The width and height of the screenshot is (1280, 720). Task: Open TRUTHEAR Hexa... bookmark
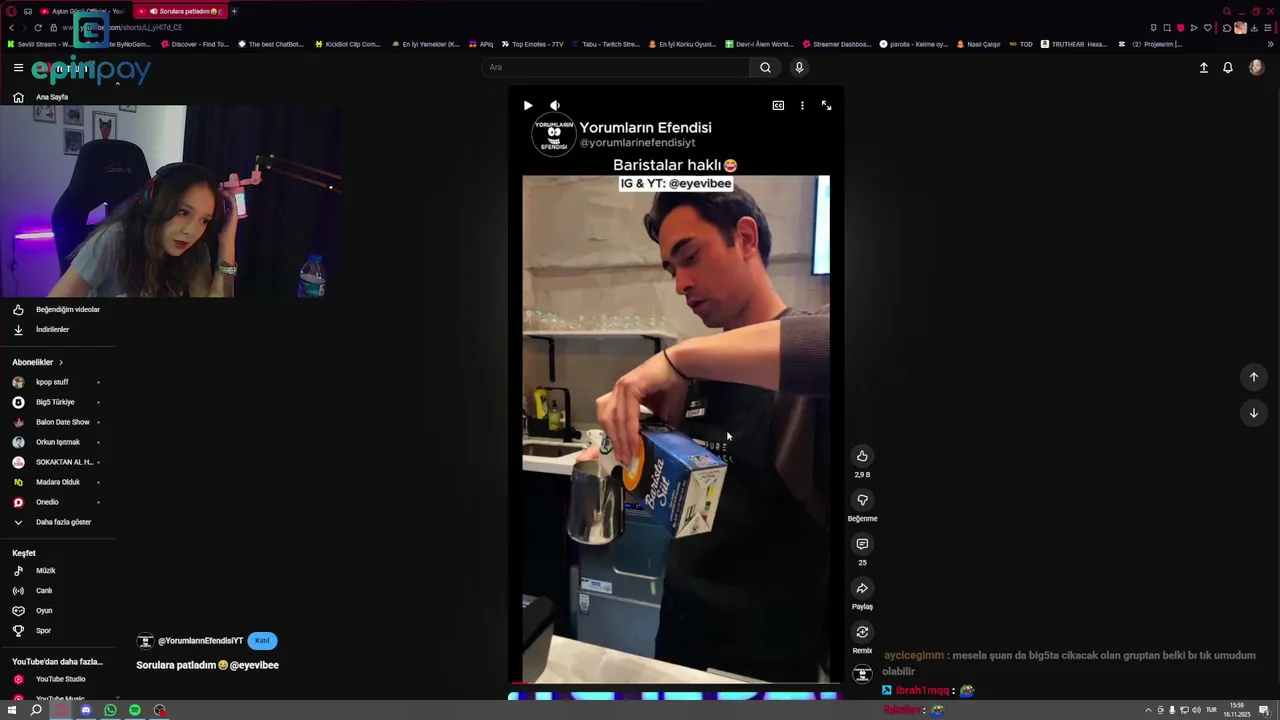pyautogui.click(x=1074, y=44)
